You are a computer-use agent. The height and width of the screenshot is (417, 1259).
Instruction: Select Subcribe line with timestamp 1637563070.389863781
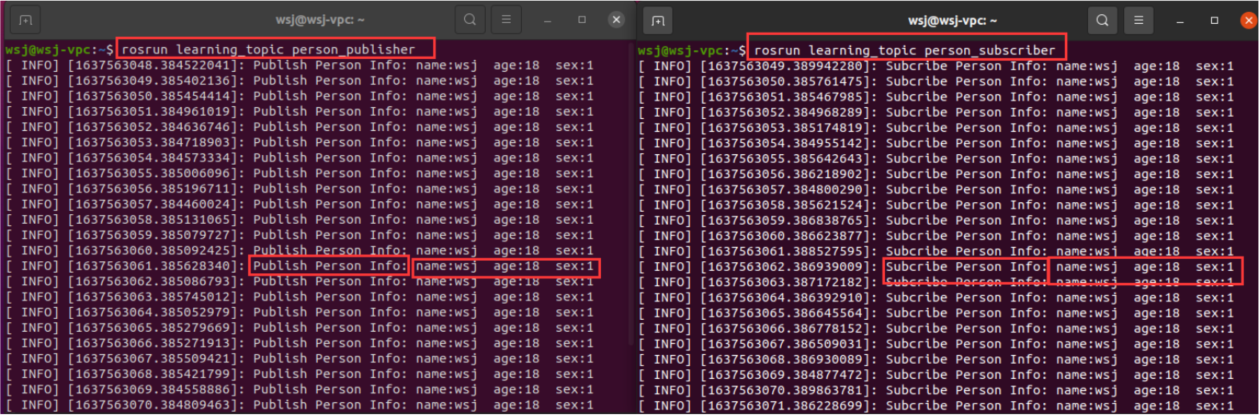point(935,392)
